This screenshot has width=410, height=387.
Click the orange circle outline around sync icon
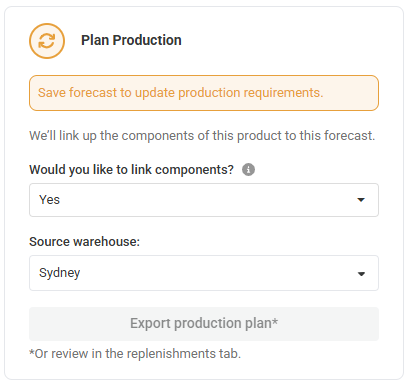47,41
